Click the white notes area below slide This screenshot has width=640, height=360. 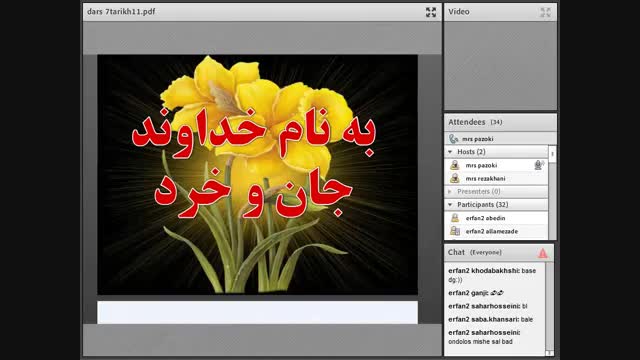click(x=258, y=313)
